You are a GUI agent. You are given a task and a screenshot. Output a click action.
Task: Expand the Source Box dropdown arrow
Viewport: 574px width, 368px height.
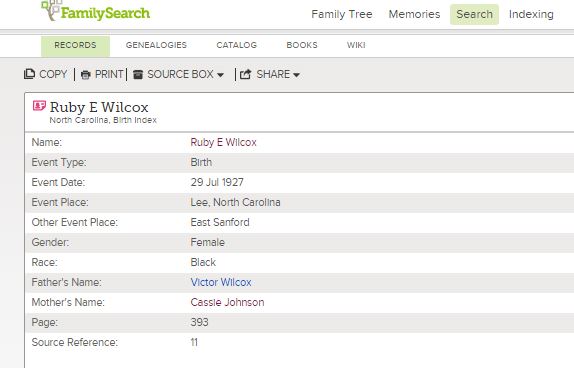click(220, 75)
